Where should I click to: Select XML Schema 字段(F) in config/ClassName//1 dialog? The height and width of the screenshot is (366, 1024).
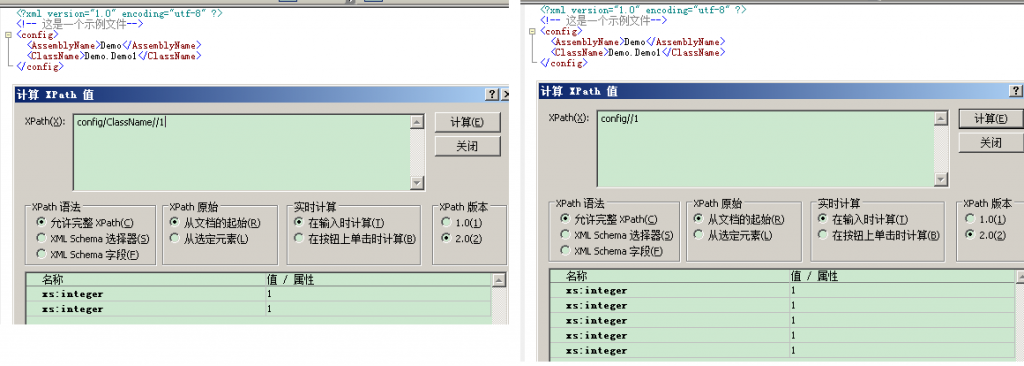88,254
